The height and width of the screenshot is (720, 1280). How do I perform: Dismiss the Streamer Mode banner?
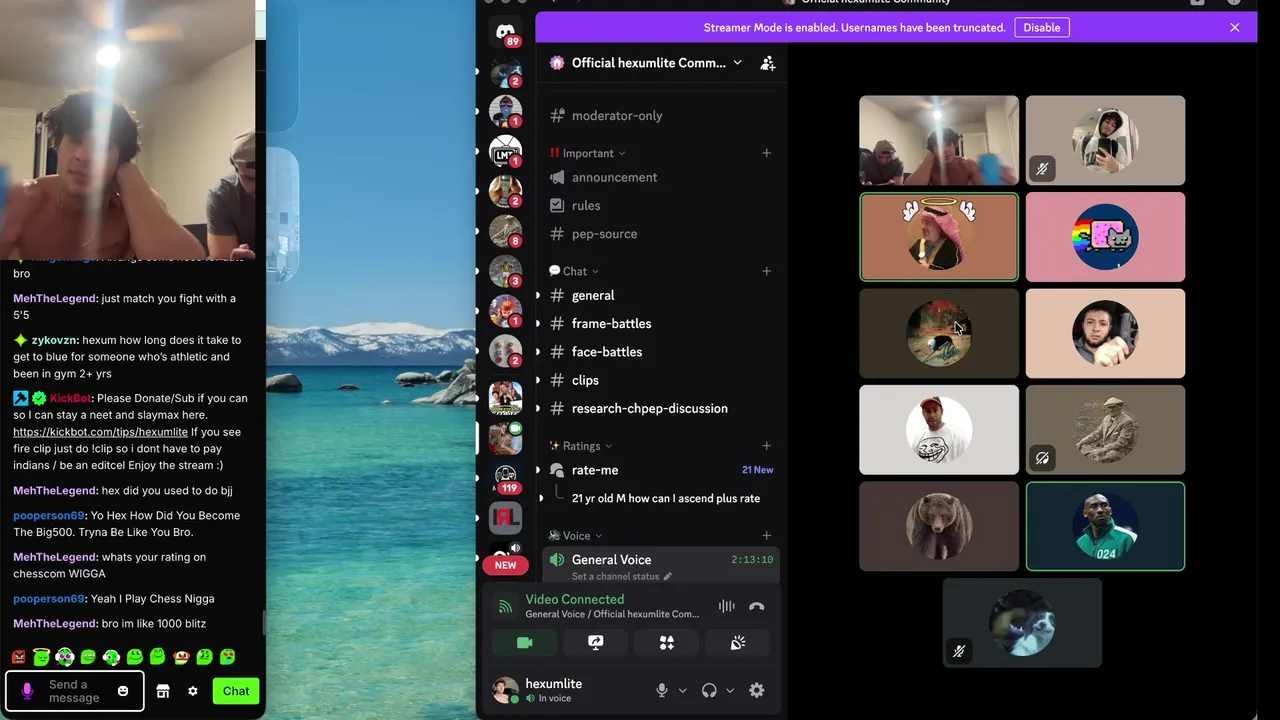tap(1235, 27)
